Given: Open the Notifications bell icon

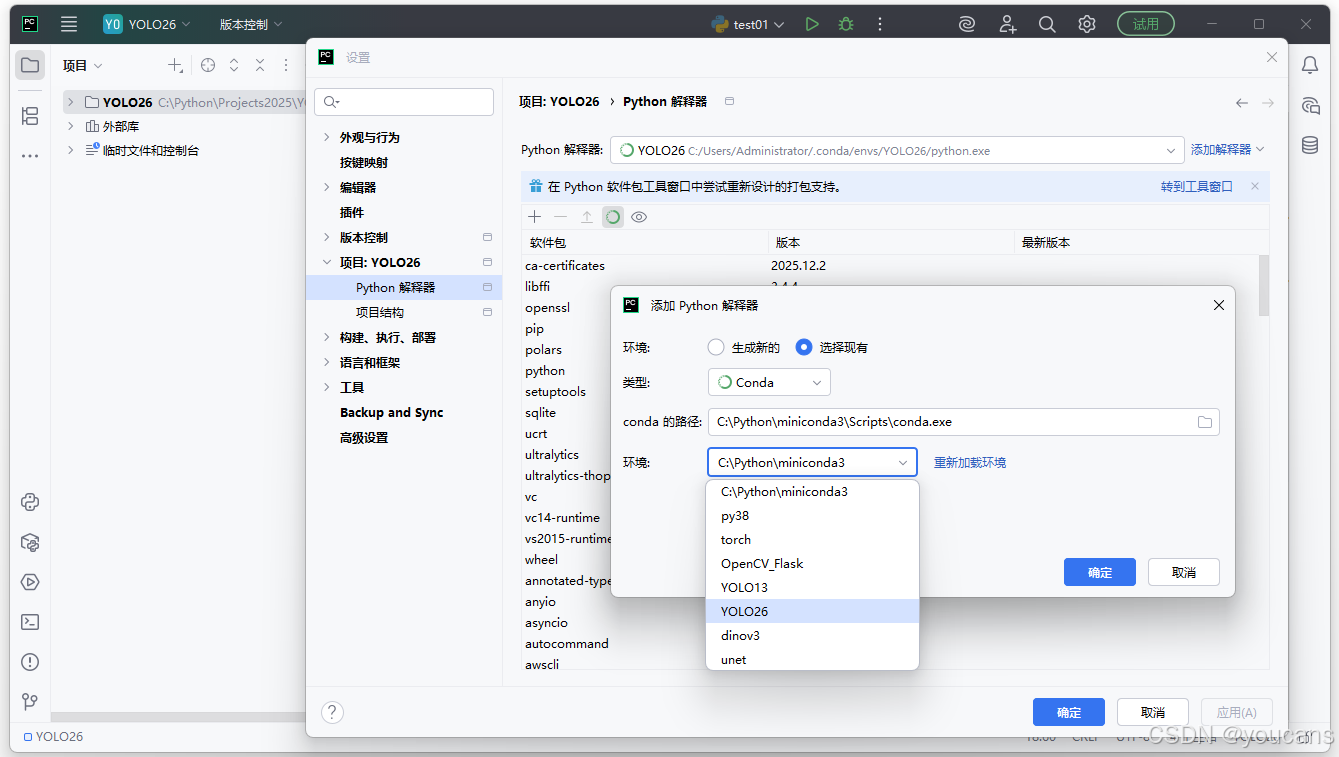Looking at the screenshot, I should coord(1310,65).
